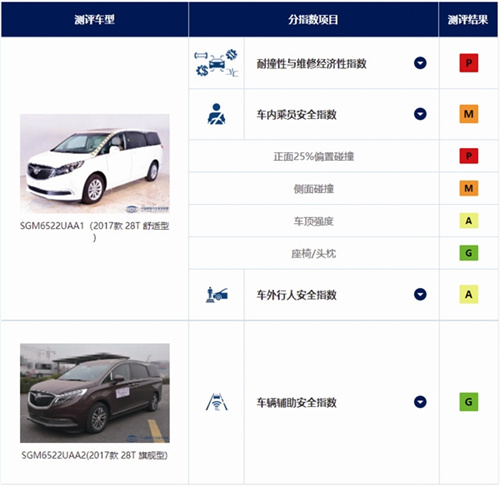
Task: Click the crashworthiness and repair economy icon
Action: pyautogui.click(x=216, y=63)
